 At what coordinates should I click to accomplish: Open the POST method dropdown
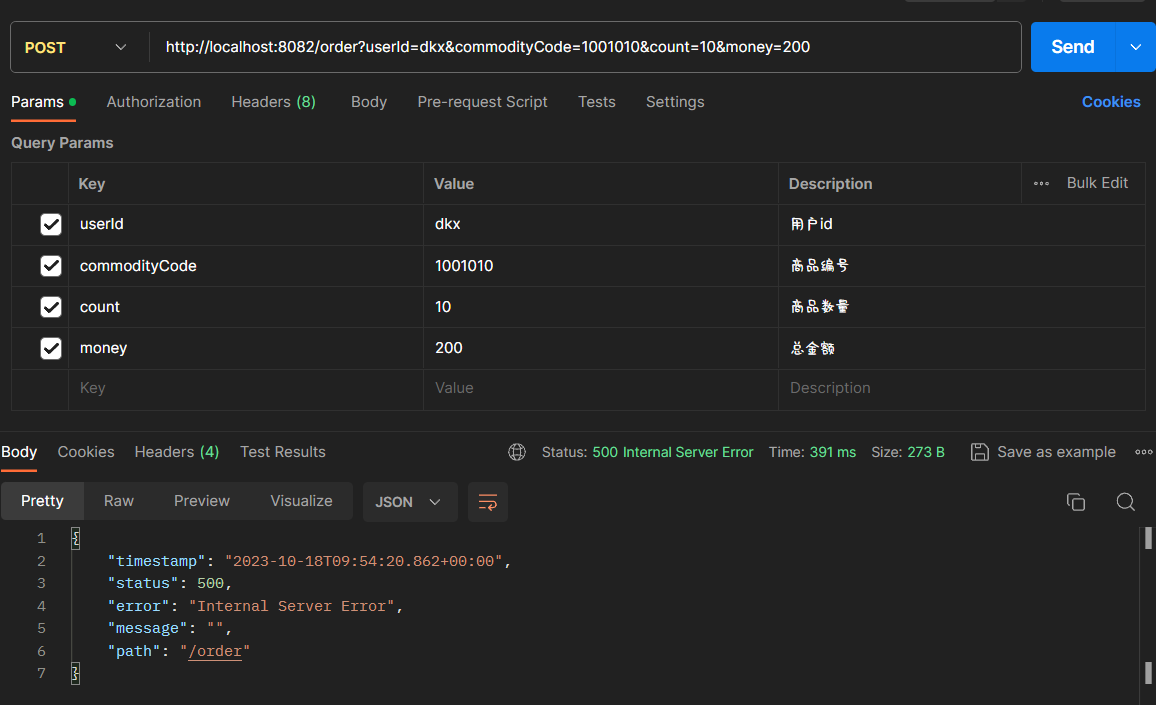click(76, 47)
